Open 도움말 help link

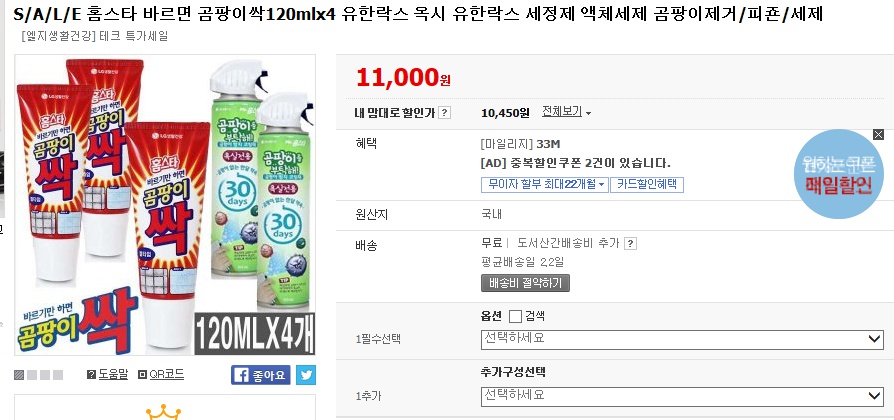[108, 374]
